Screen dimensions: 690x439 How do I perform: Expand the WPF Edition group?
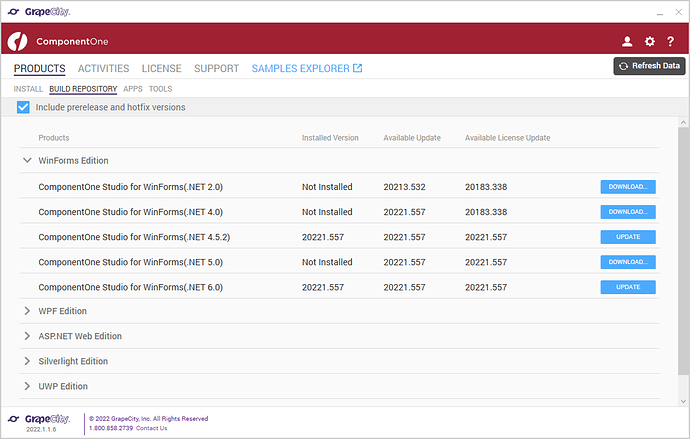point(27,311)
